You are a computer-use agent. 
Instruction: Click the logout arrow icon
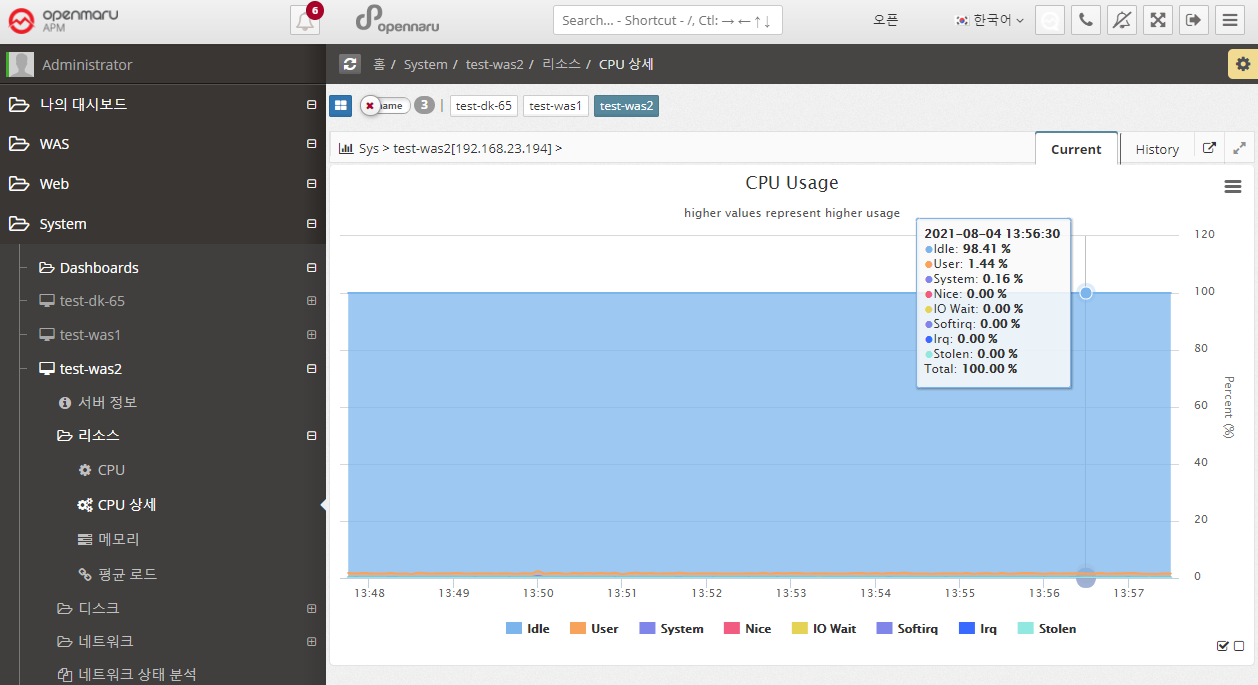[1194, 20]
